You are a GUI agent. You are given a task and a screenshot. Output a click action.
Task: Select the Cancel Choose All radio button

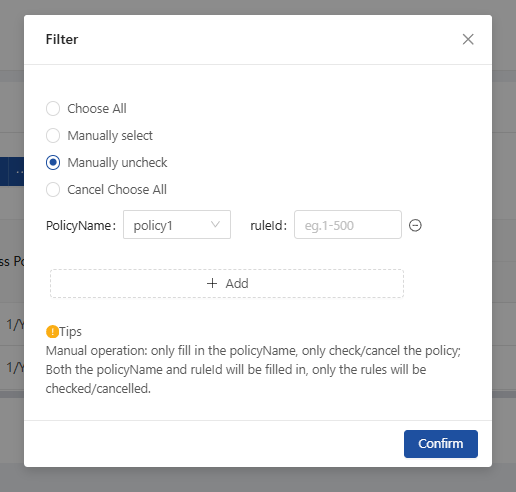[x=53, y=190]
